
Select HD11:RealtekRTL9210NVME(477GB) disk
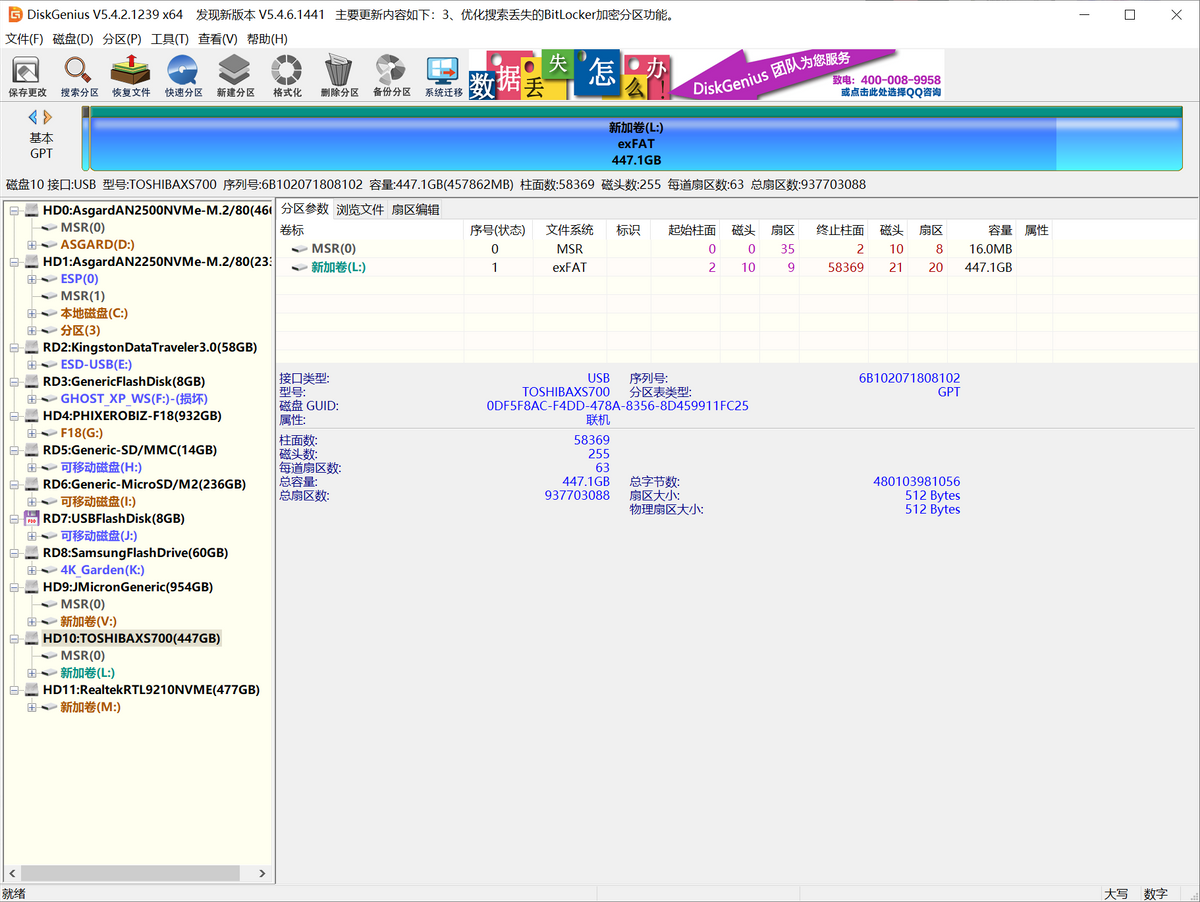pyautogui.click(x=151, y=690)
